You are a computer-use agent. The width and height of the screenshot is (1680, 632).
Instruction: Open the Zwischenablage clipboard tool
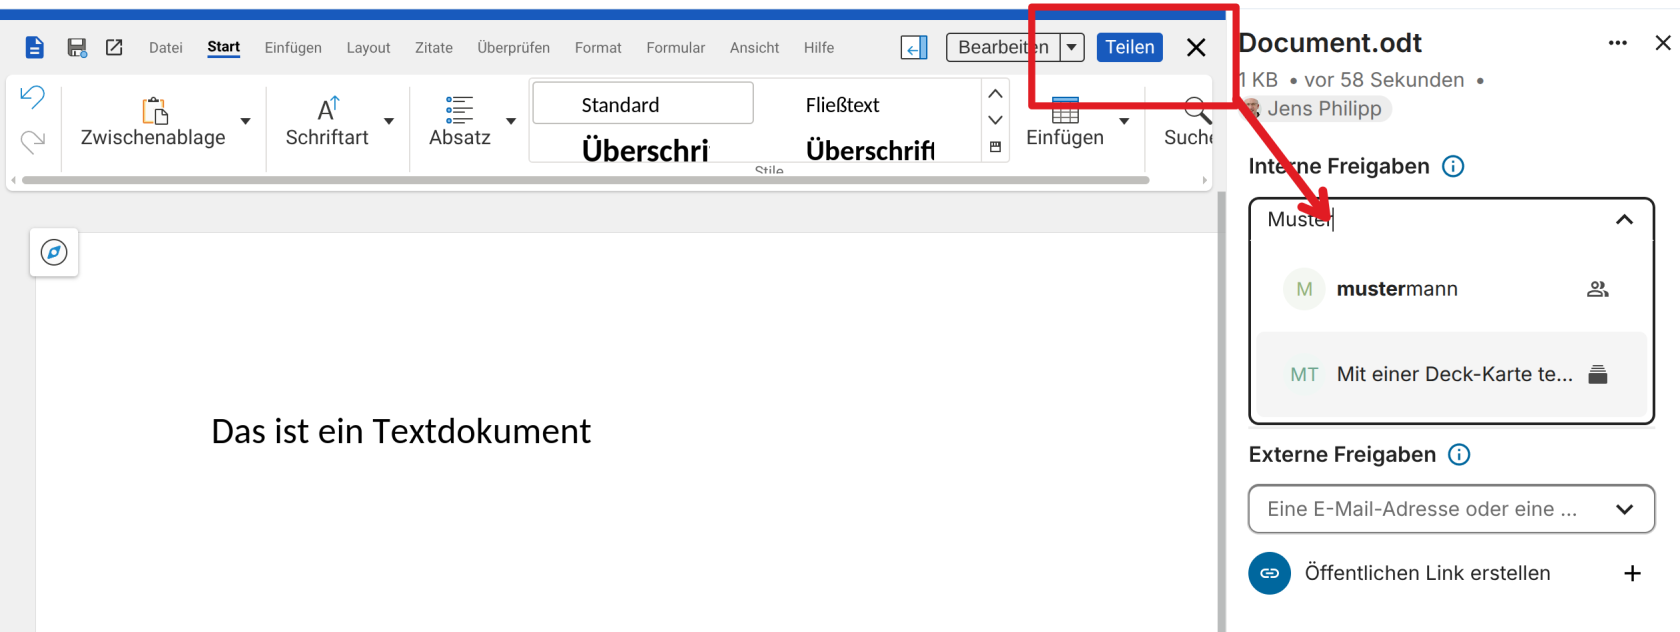point(154,123)
